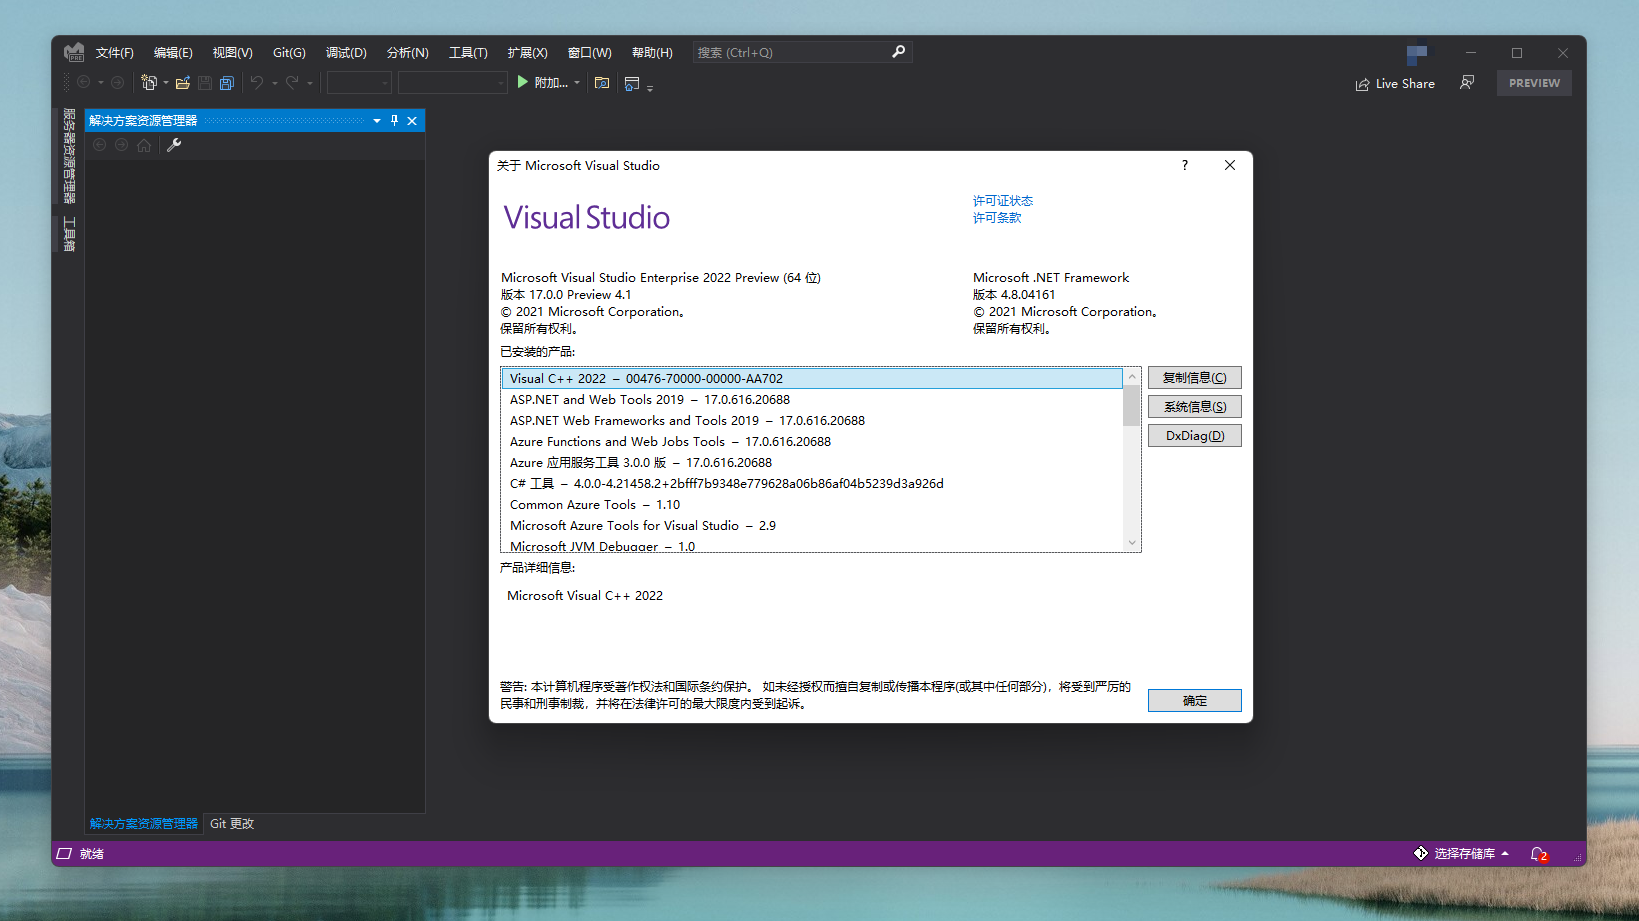This screenshot has height=921, width=1639.
Task: Open Solution Explorer window position dropdown
Action: (x=377, y=121)
